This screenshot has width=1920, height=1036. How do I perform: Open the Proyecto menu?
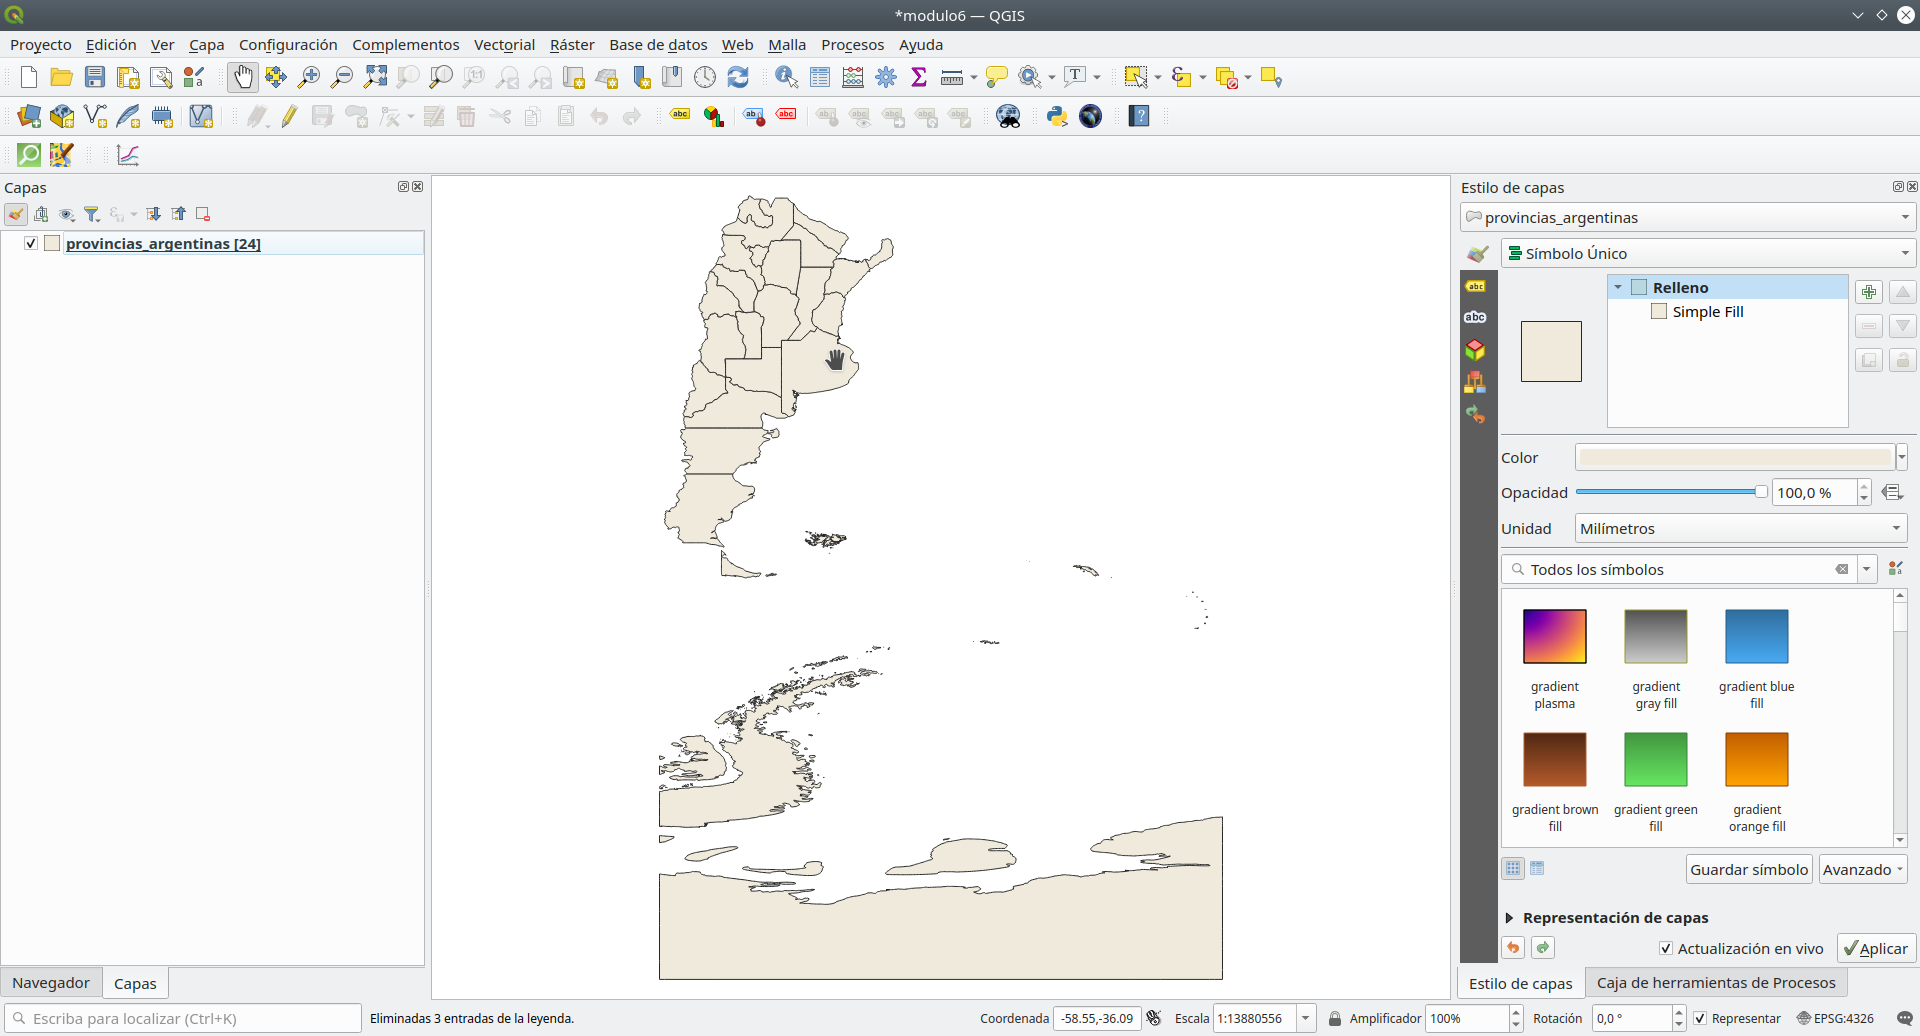pyautogui.click(x=41, y=45)
